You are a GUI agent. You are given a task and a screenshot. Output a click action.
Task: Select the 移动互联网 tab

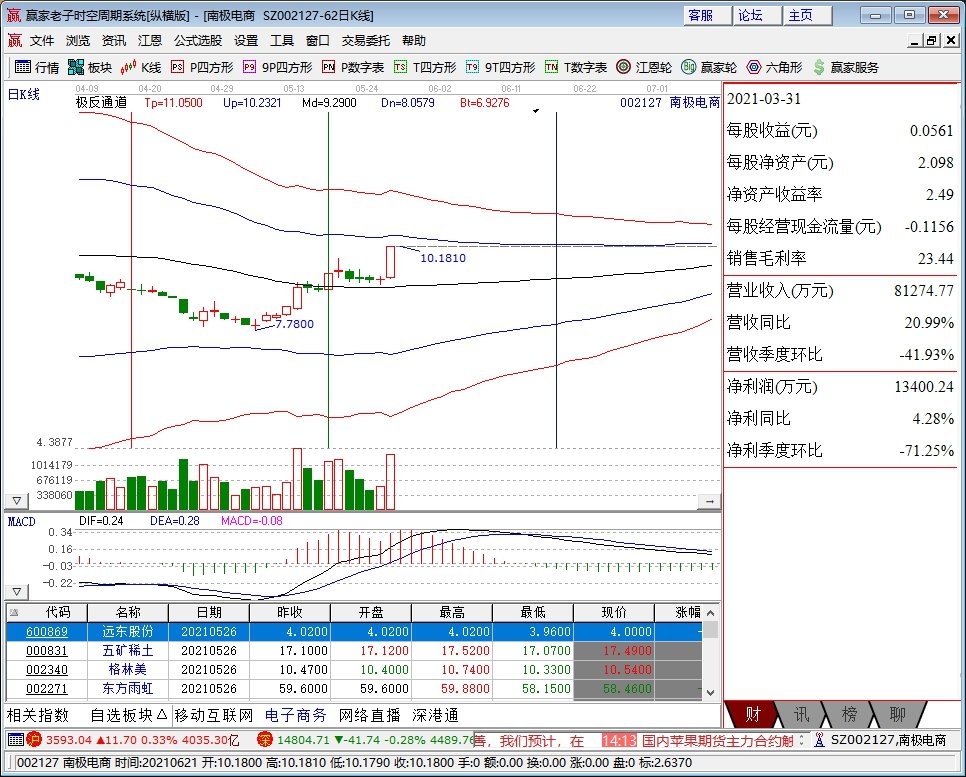pyautogui.click(x=214, y=715)
